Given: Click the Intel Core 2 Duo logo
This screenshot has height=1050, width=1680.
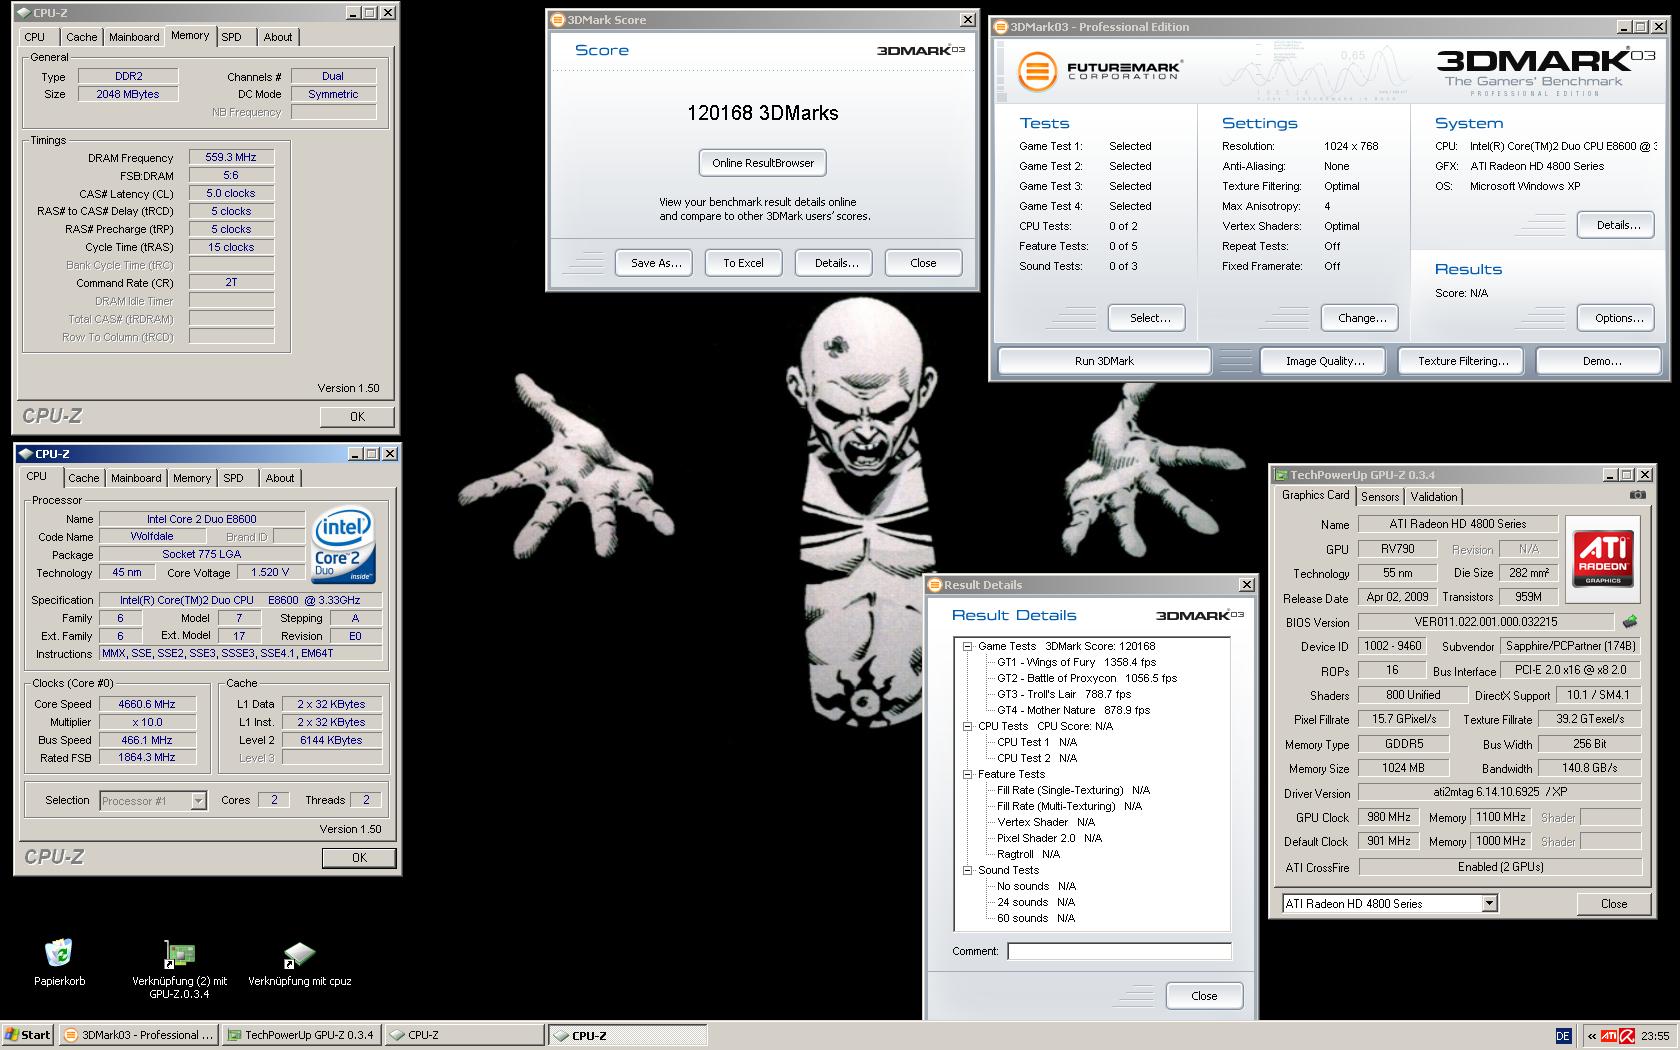Looking at the screenshot, I should (343, 545).
